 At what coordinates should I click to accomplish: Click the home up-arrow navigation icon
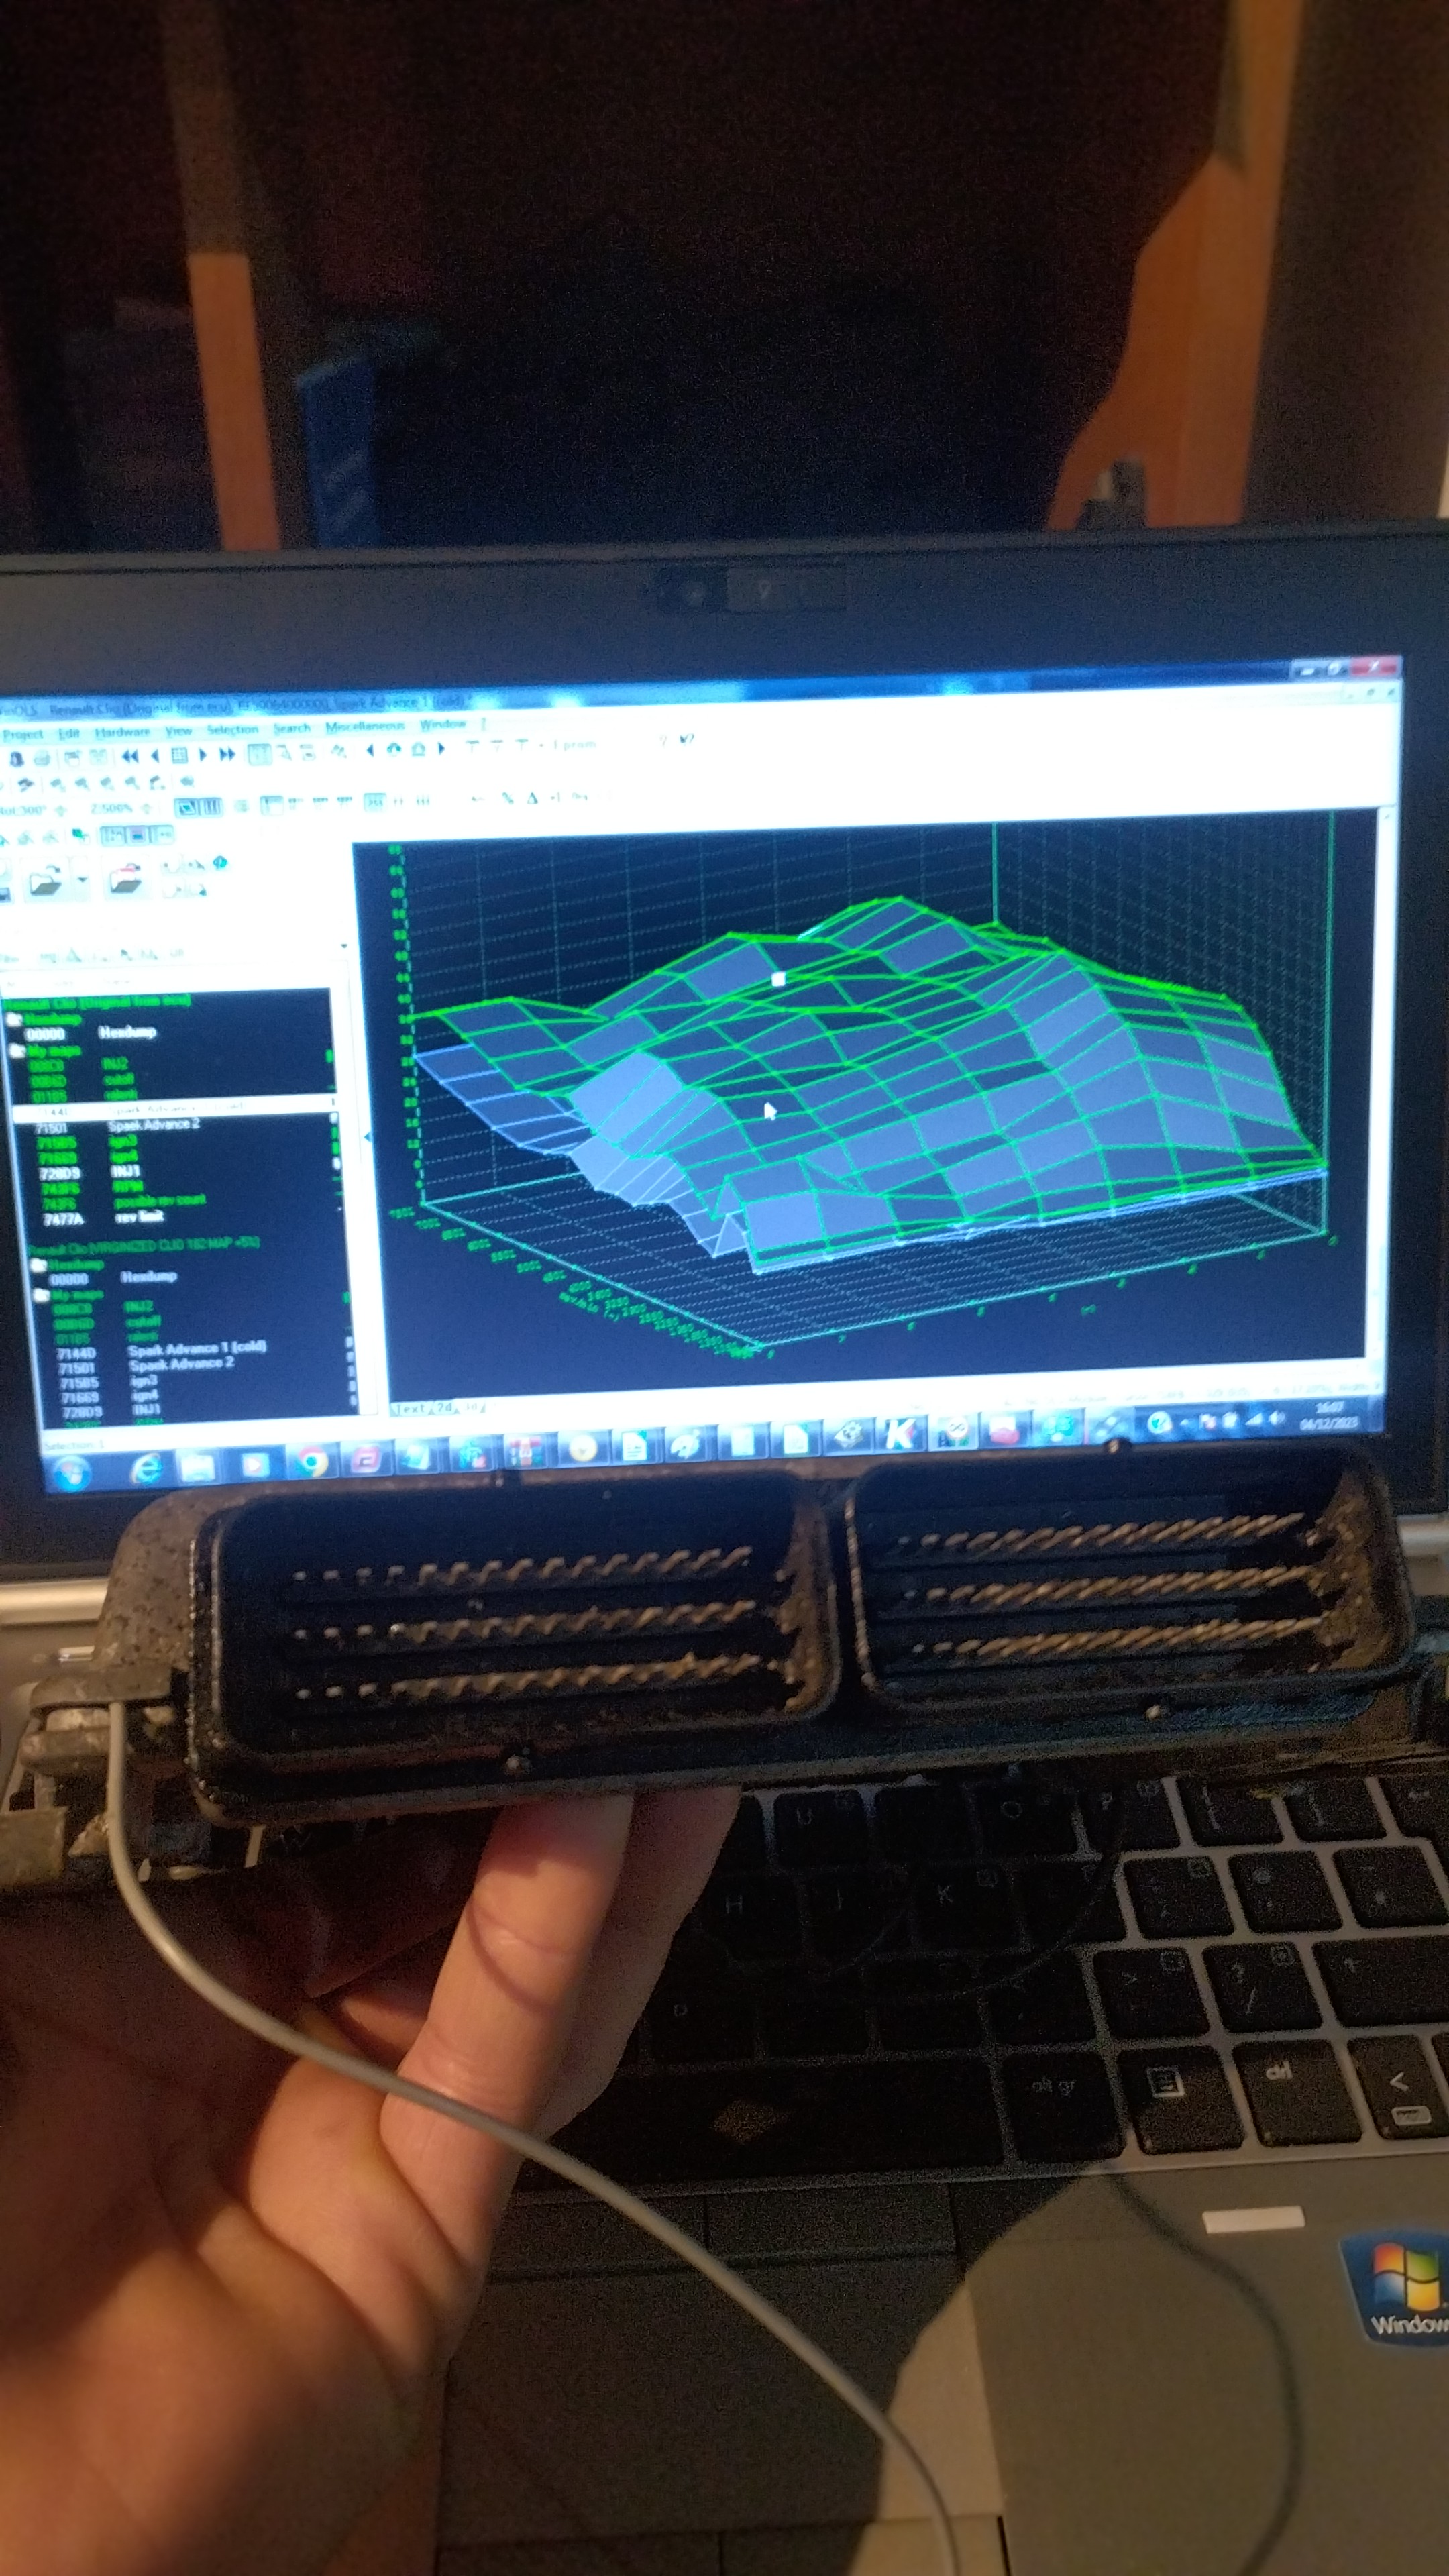[419, 749]
